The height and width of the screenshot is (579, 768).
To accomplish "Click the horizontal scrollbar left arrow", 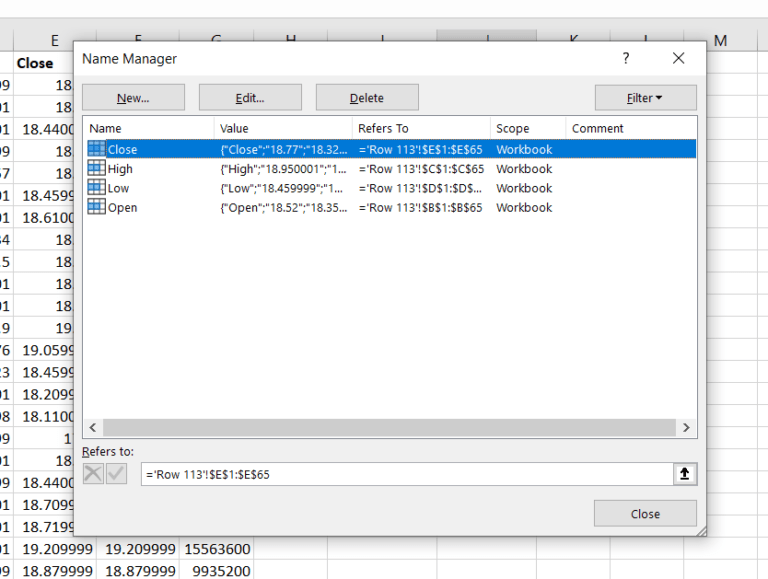I will coord(93,427).
